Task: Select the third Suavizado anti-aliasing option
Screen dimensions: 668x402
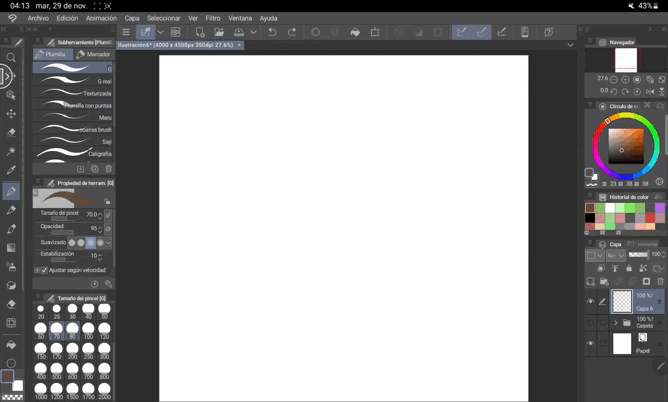Action: (x=90, y=242)
